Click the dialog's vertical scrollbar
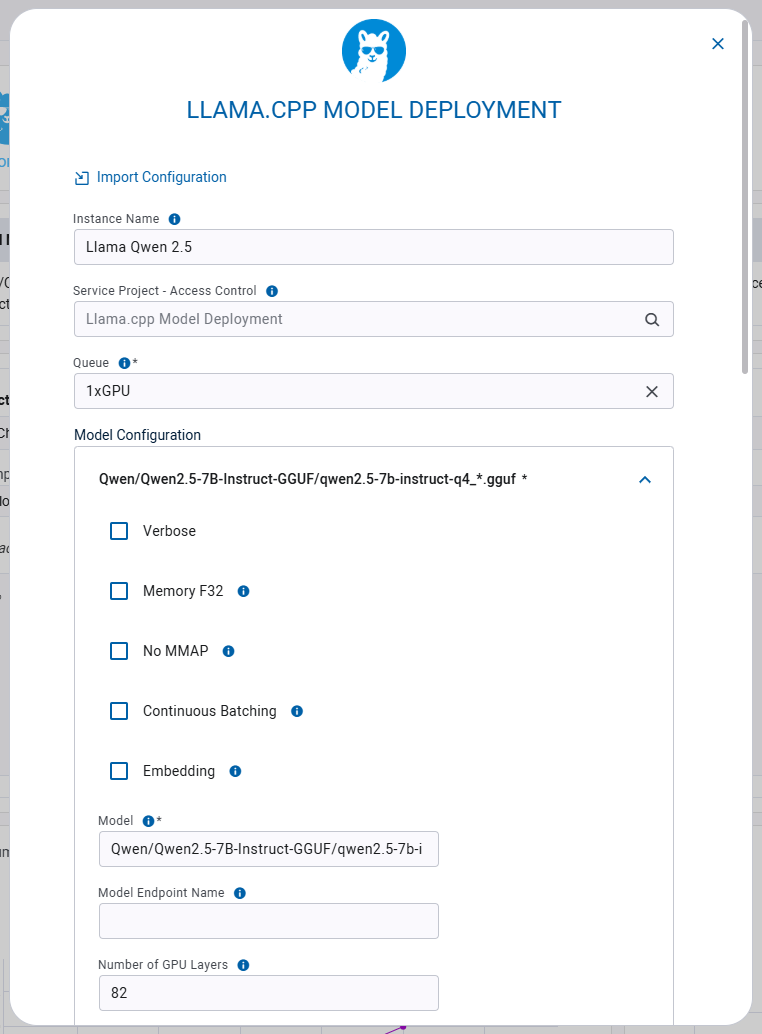Screen dimensions: 762x1034 tap(745, 200)
